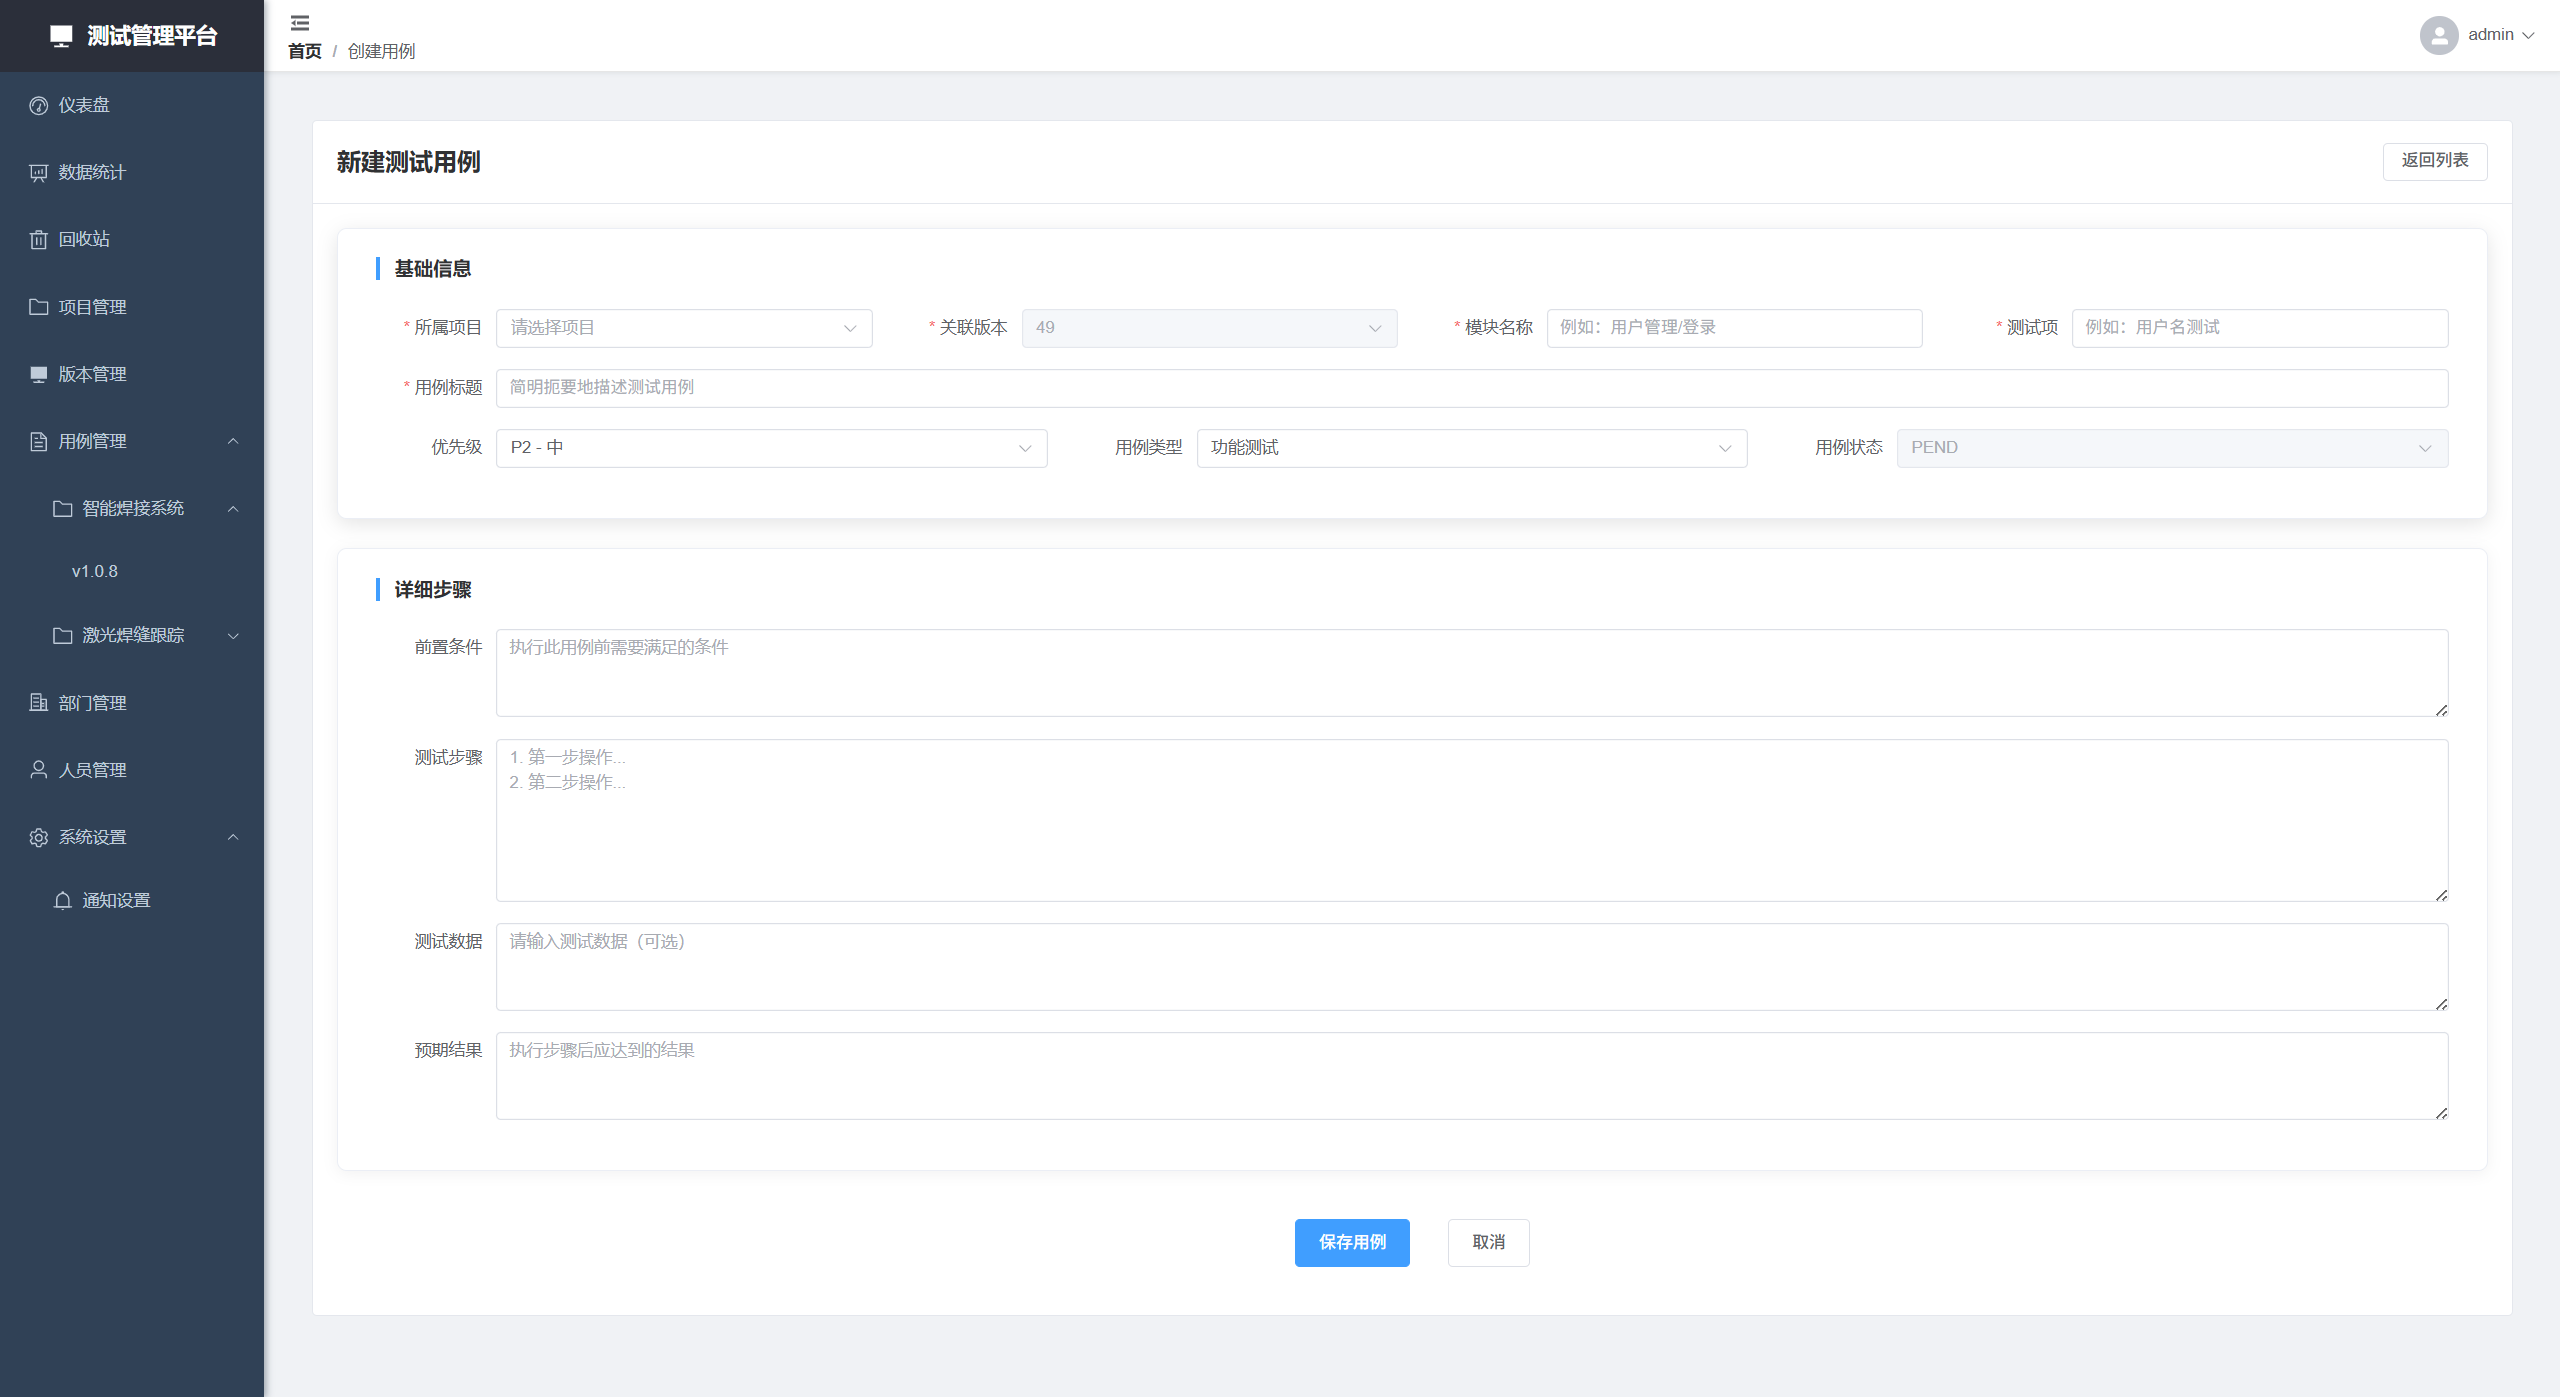Click the version management monitor icon
This screenshot has width=2560, height=1397.
click(x=38, y=374)
